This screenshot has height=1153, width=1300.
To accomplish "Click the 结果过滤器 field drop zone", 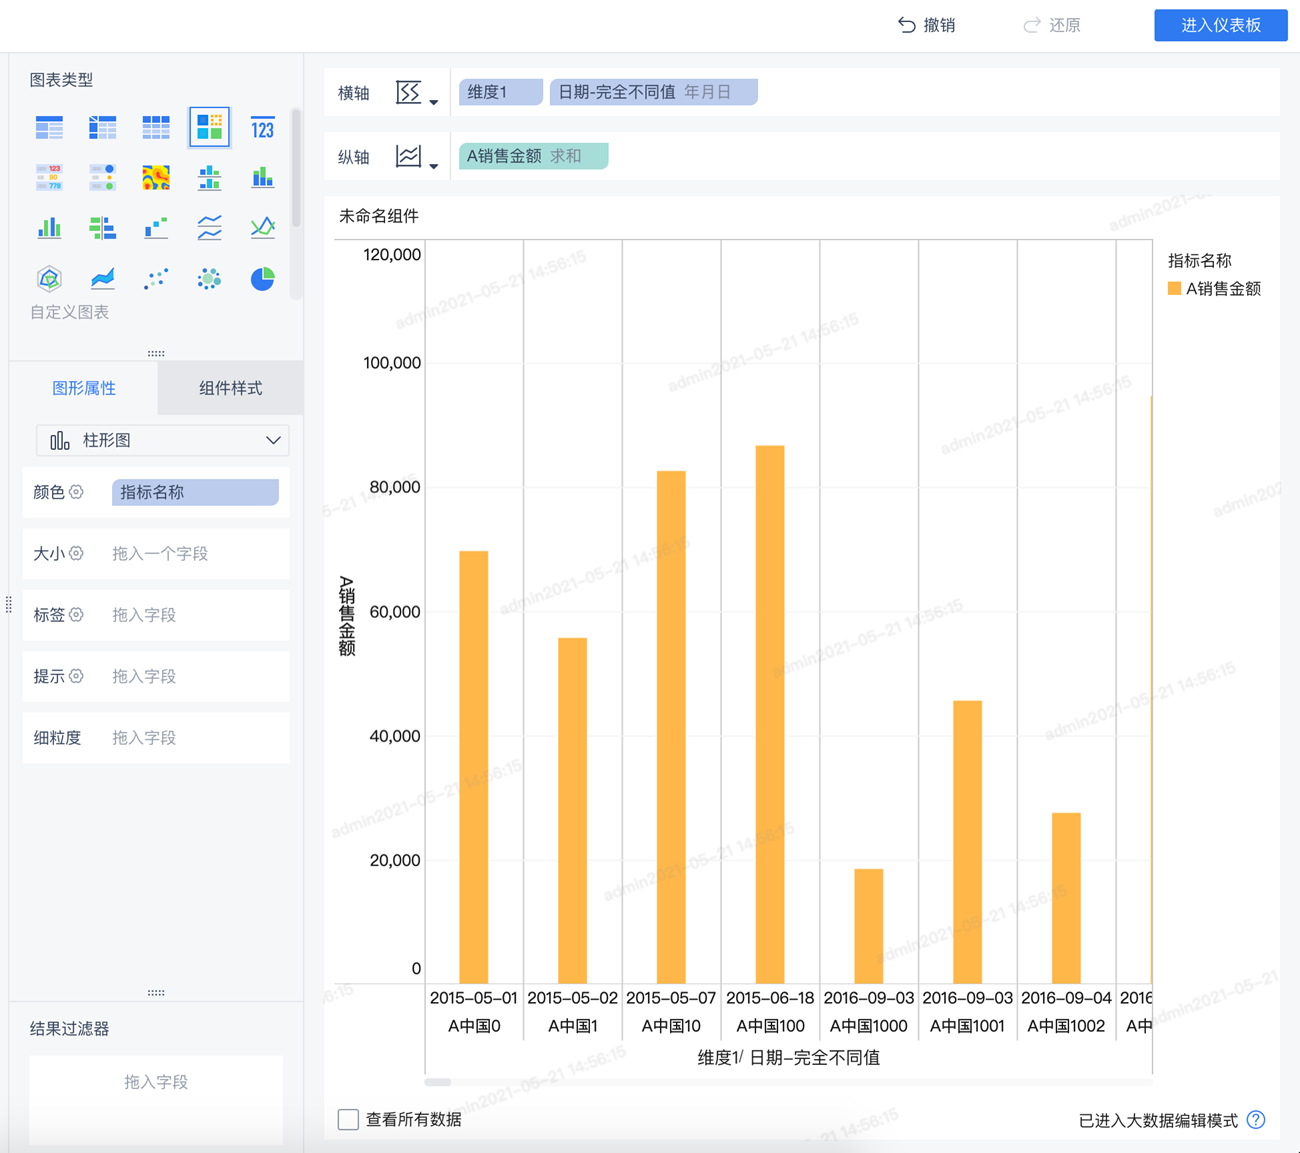I will pyautogui.click(x=156, y=1099).
